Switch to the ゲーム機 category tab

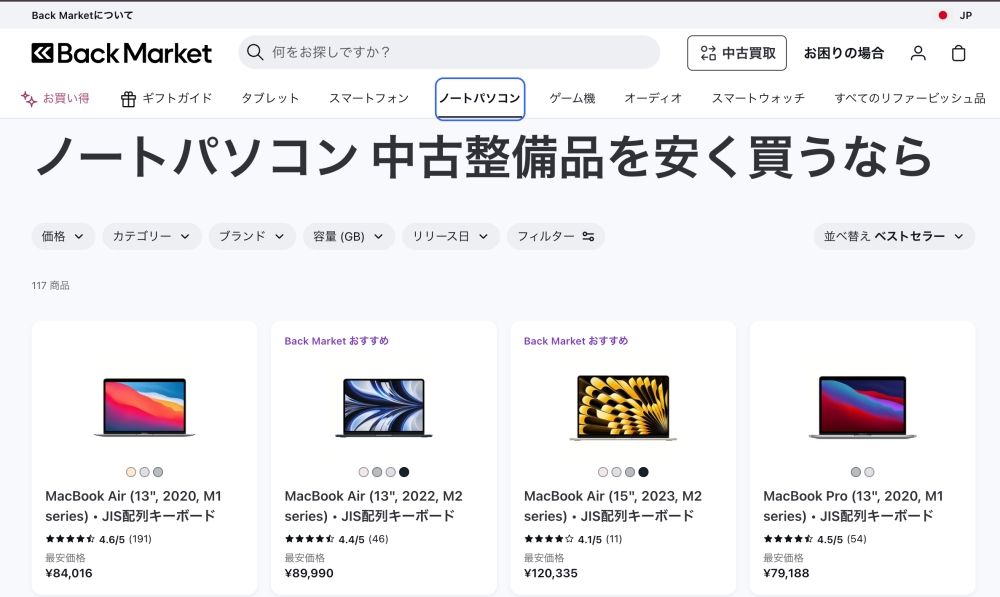572,98
